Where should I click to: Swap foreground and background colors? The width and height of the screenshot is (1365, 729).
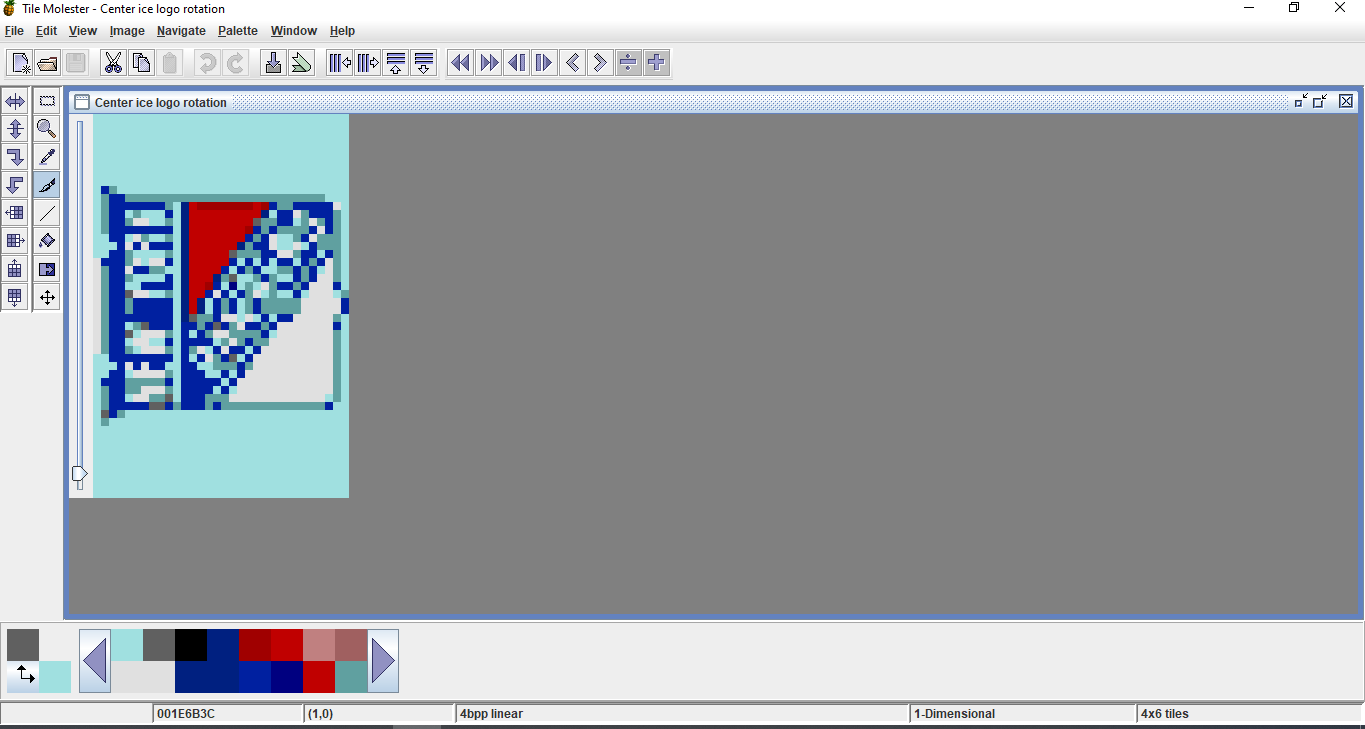tap(25, 676)
